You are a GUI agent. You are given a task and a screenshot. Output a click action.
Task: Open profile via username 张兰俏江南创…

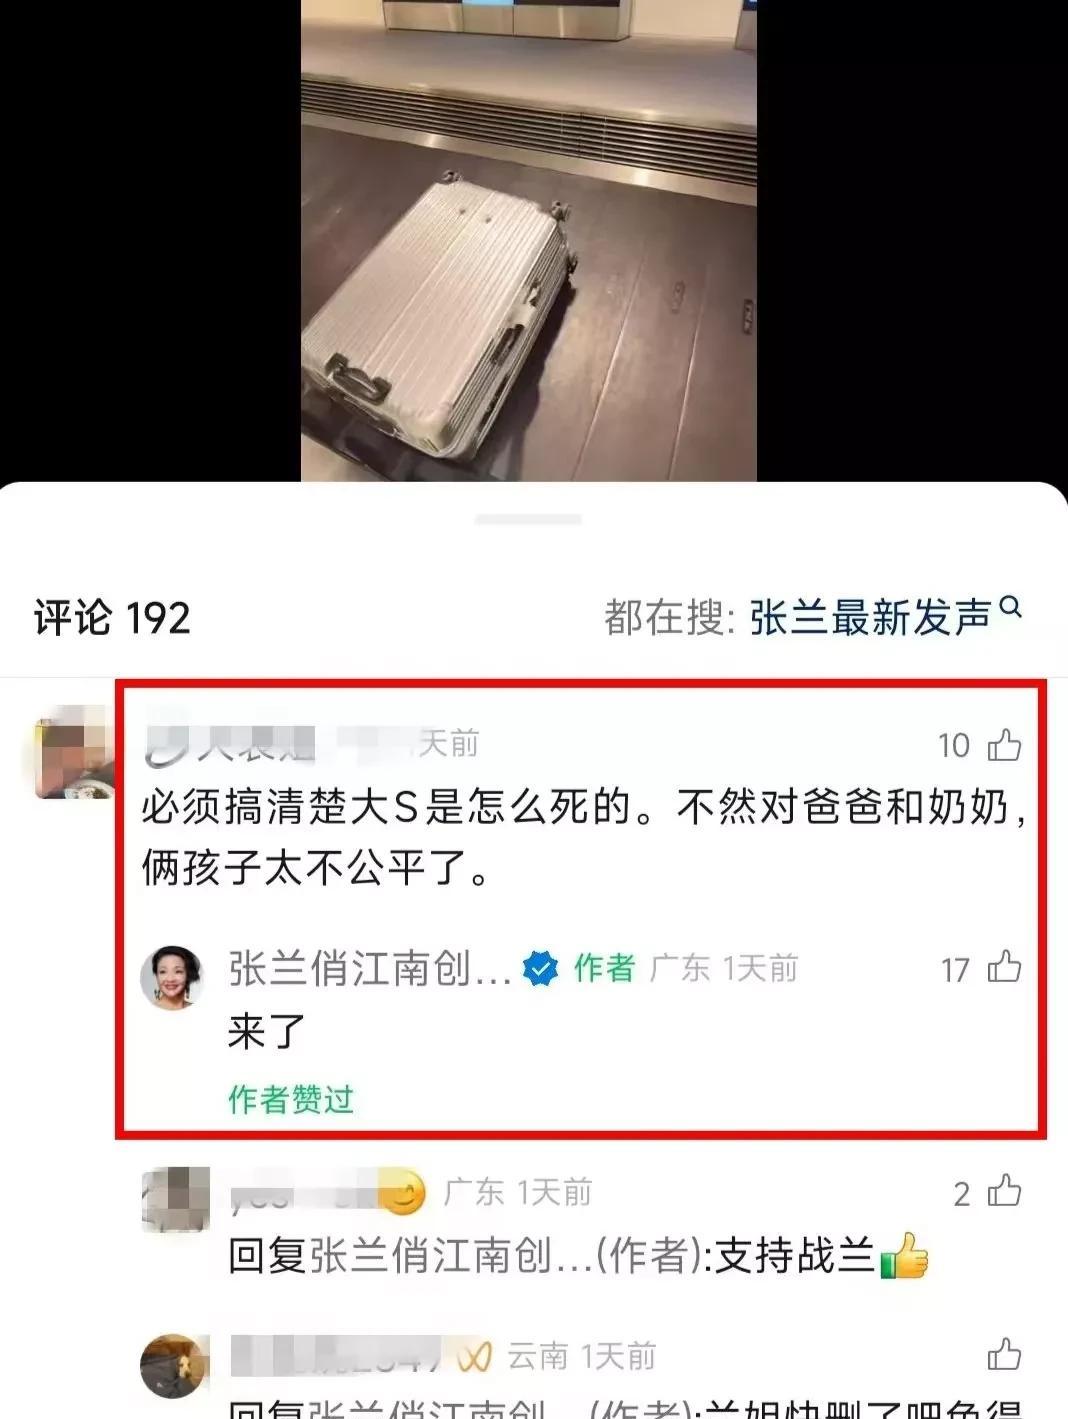tap(370, 969)
